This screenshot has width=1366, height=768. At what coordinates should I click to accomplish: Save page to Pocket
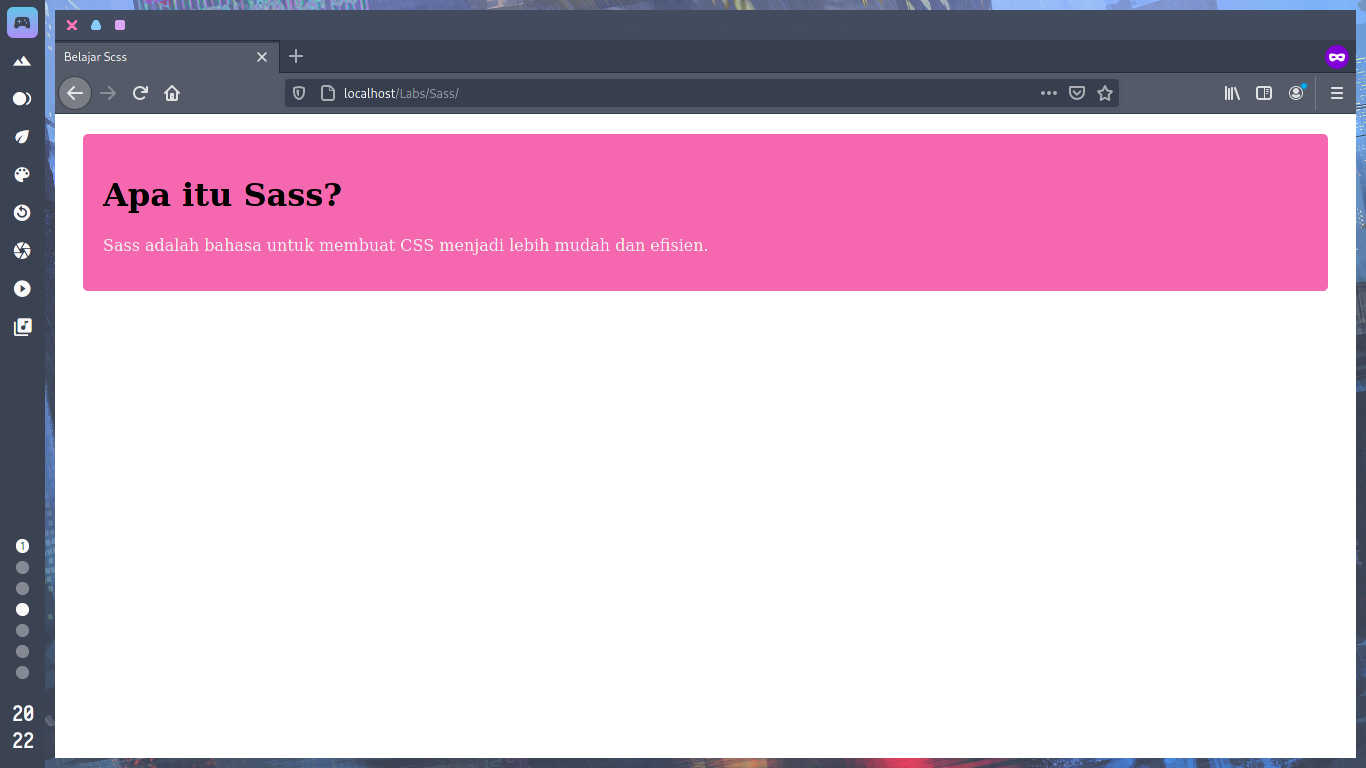(1077, 93)
